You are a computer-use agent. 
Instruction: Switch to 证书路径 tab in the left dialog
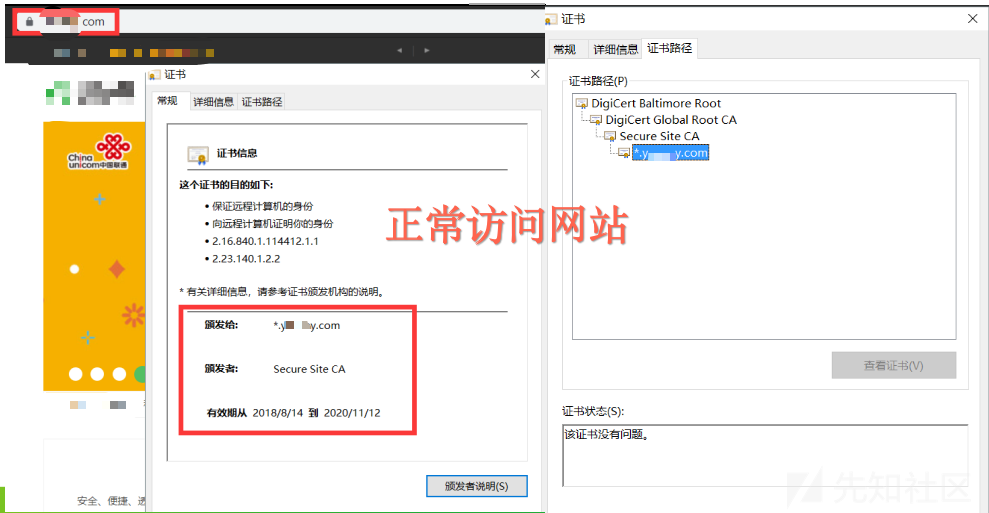point(262,101)
